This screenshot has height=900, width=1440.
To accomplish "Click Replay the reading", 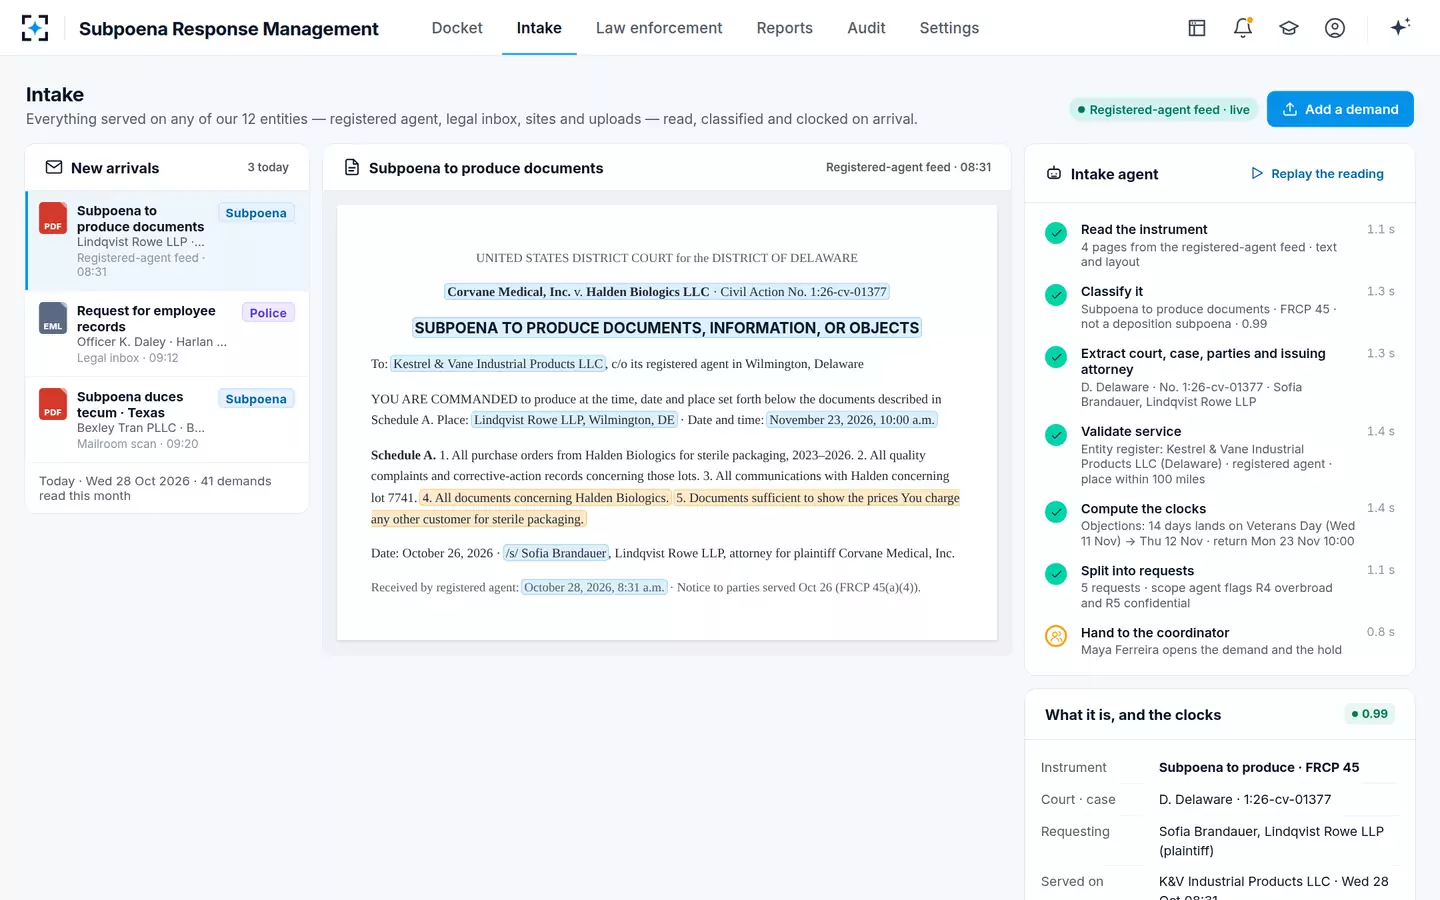I will [1317, 174].
